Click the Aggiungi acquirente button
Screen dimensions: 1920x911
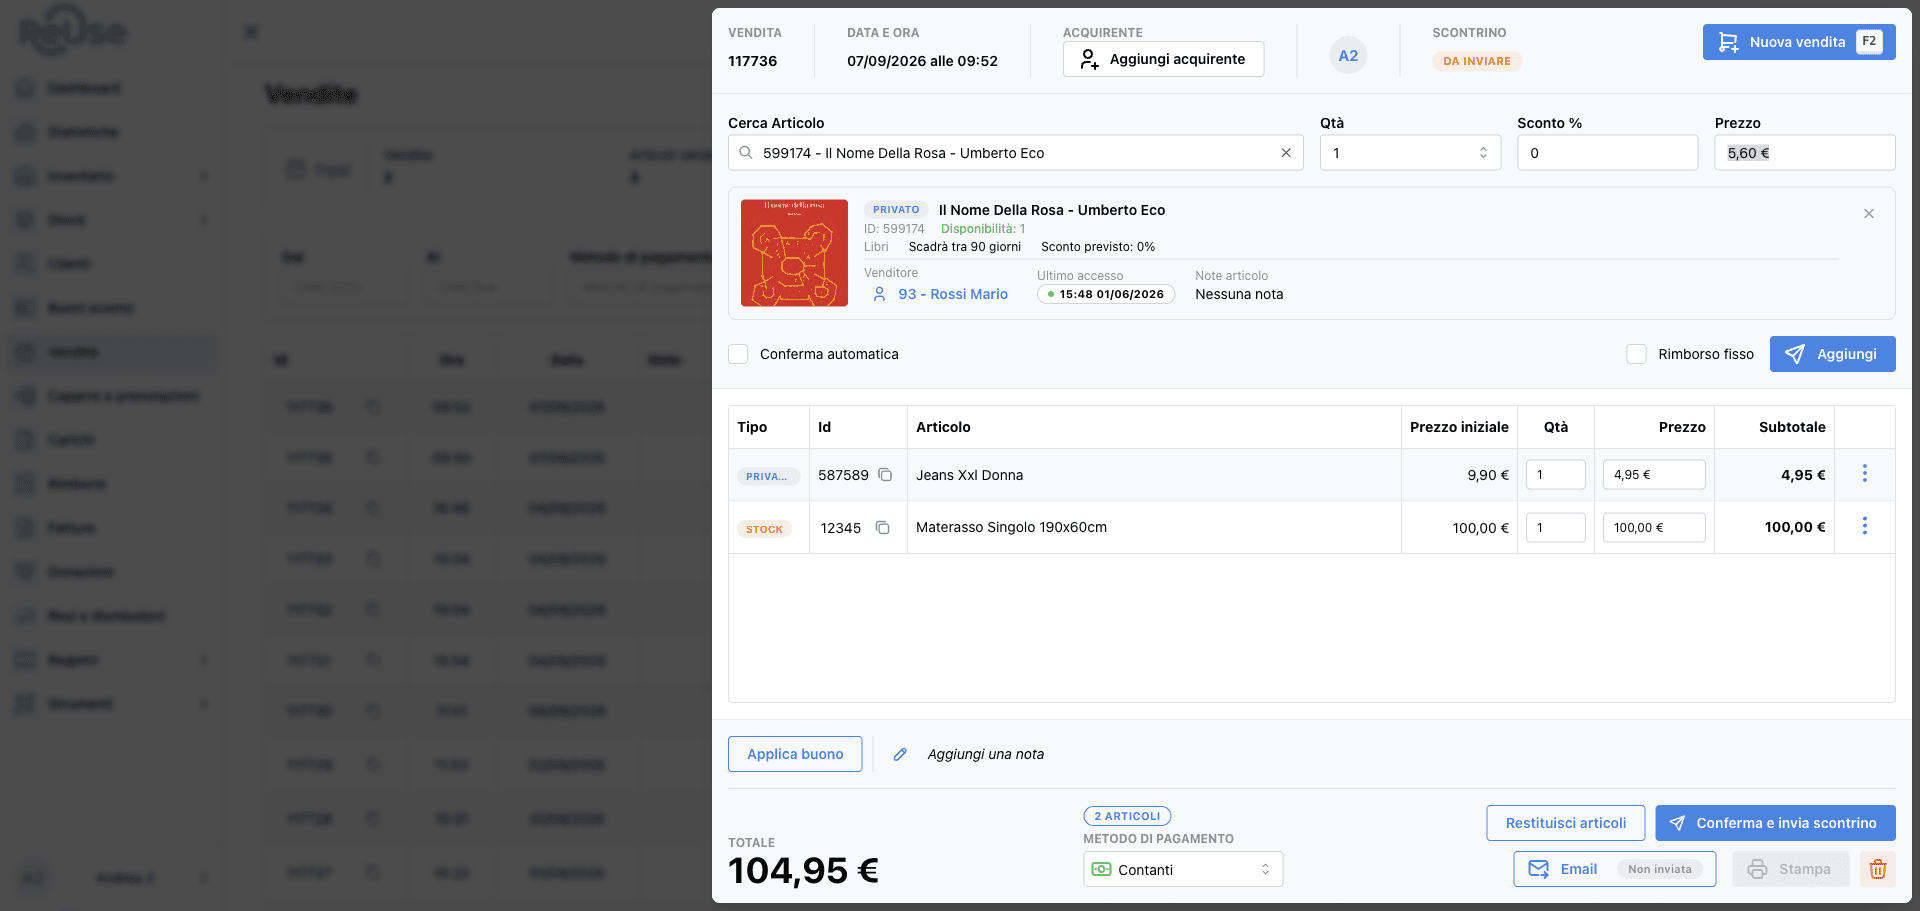pyautogui.click(x=1163, y=59)
